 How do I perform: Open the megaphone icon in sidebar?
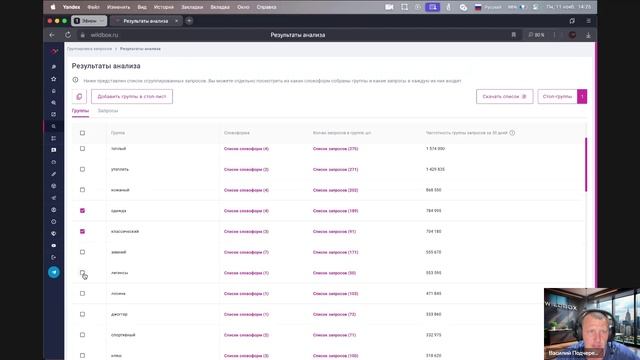[53, 198]
